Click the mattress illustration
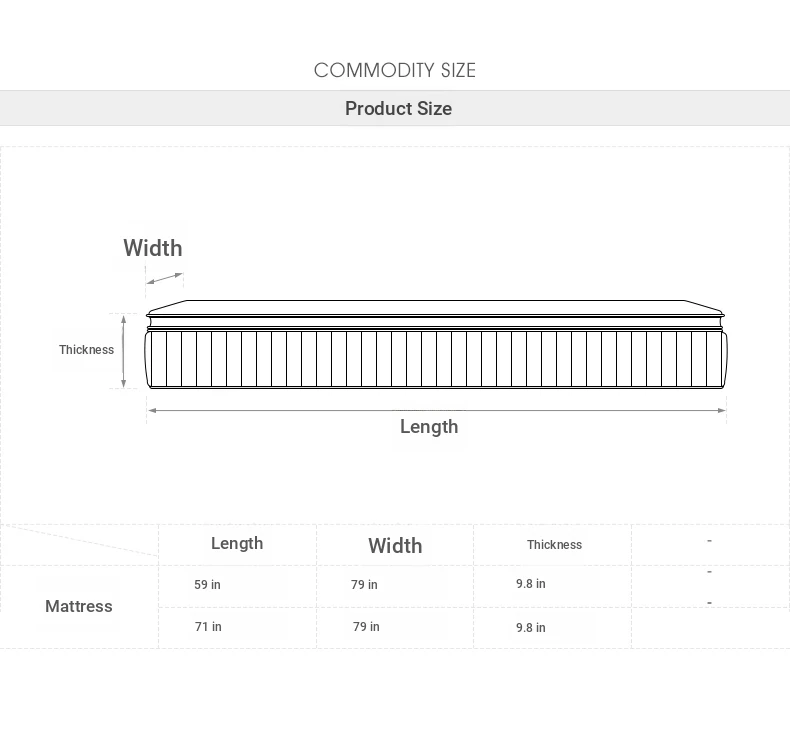Screen dimensions: 790x735 pyautogui.click(x=436, y=345)
